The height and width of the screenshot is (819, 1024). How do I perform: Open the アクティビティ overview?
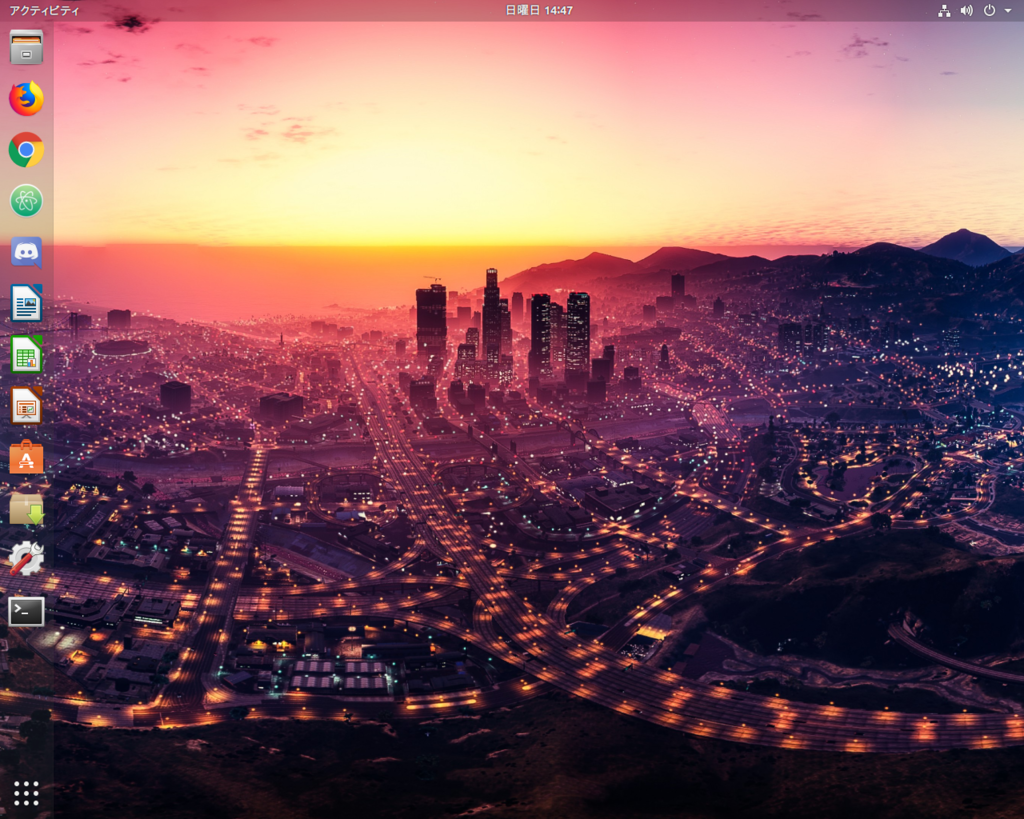[x=44, y=10]
